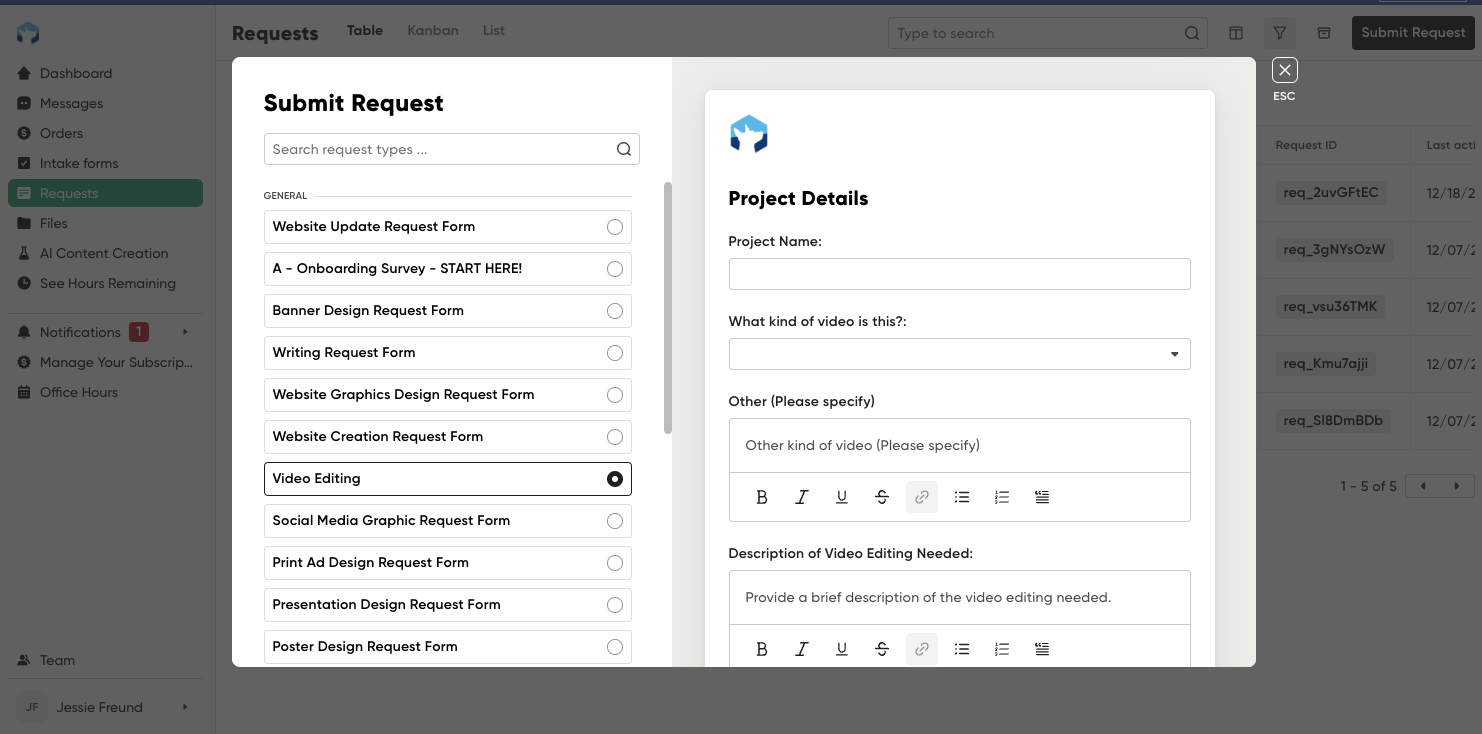Viewport: 1482px width, 734px height.
Task: Select Website Creation Request Form radio
Action: coord(615,437)
